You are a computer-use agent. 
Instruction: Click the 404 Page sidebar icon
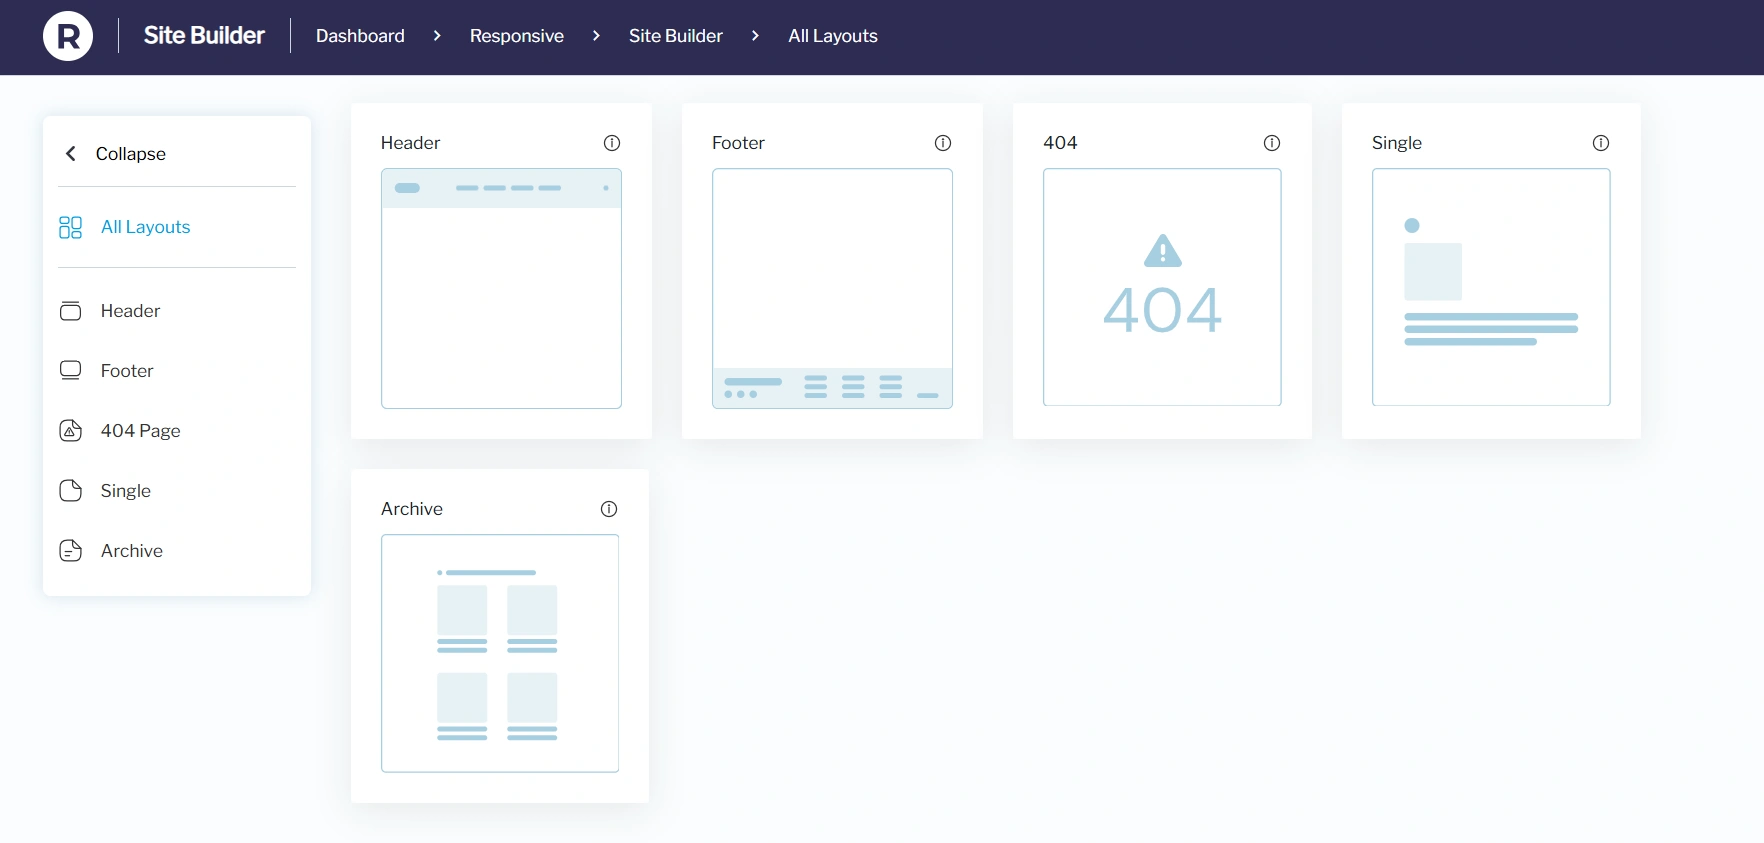tap(71, 431)
